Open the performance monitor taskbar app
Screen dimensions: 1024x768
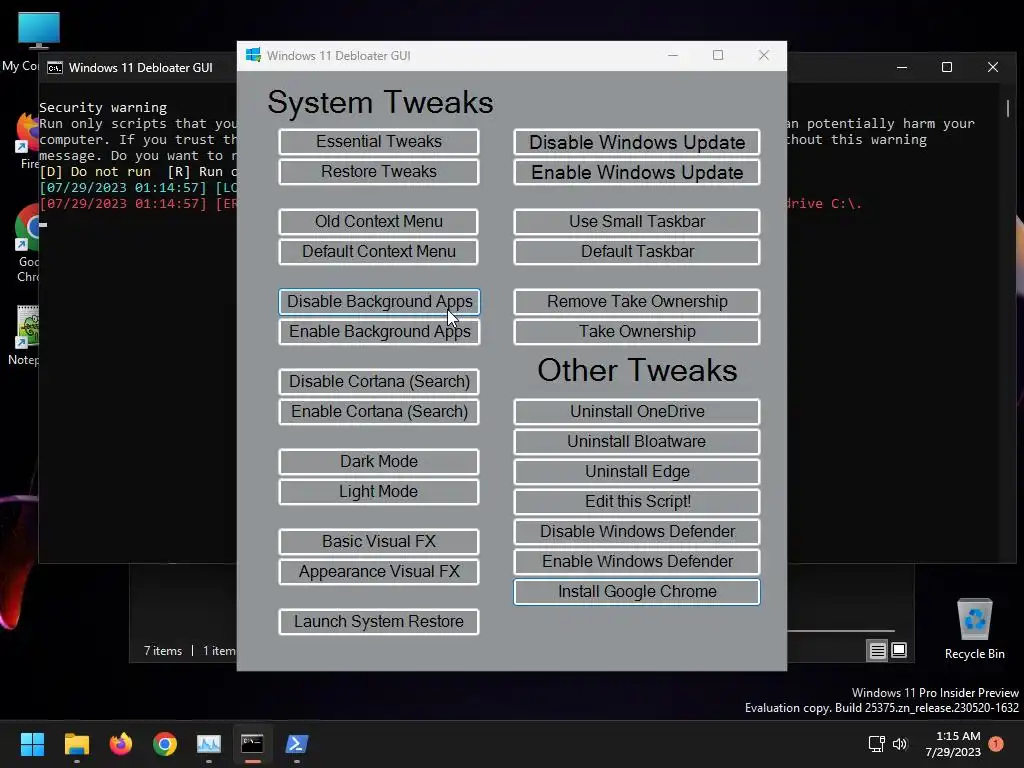pos(209,744)
